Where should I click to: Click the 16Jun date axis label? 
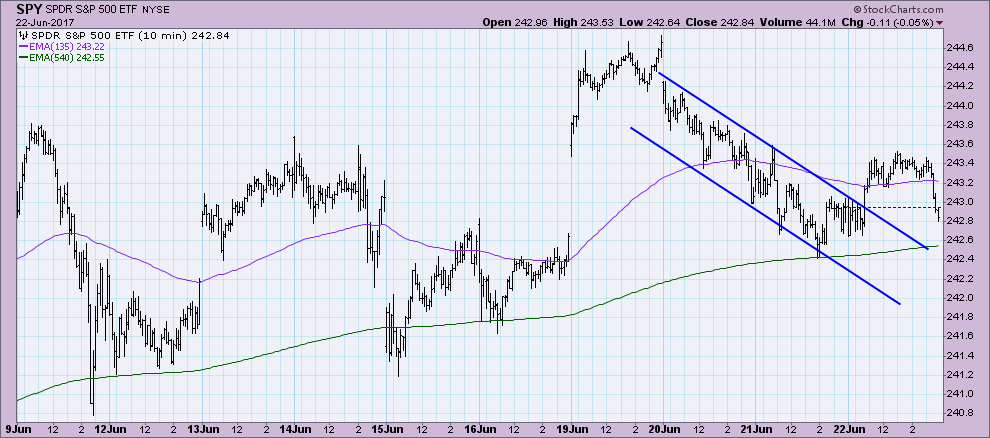tap(478, 429)
